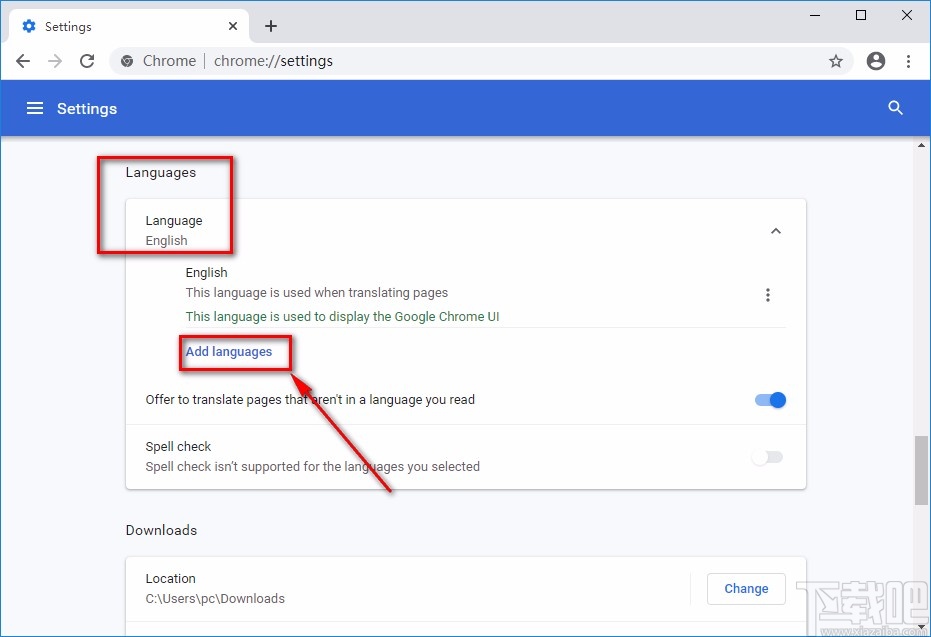Open the Settings hamburger menu
Image resolution: width=931 pixels, height=637 pixels.
point(35,108)
